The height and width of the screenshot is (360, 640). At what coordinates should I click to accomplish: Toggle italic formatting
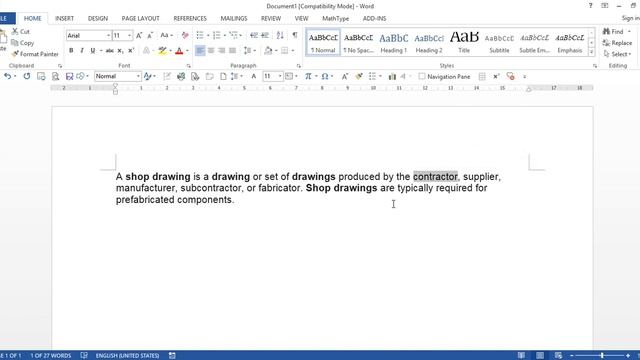82,51
